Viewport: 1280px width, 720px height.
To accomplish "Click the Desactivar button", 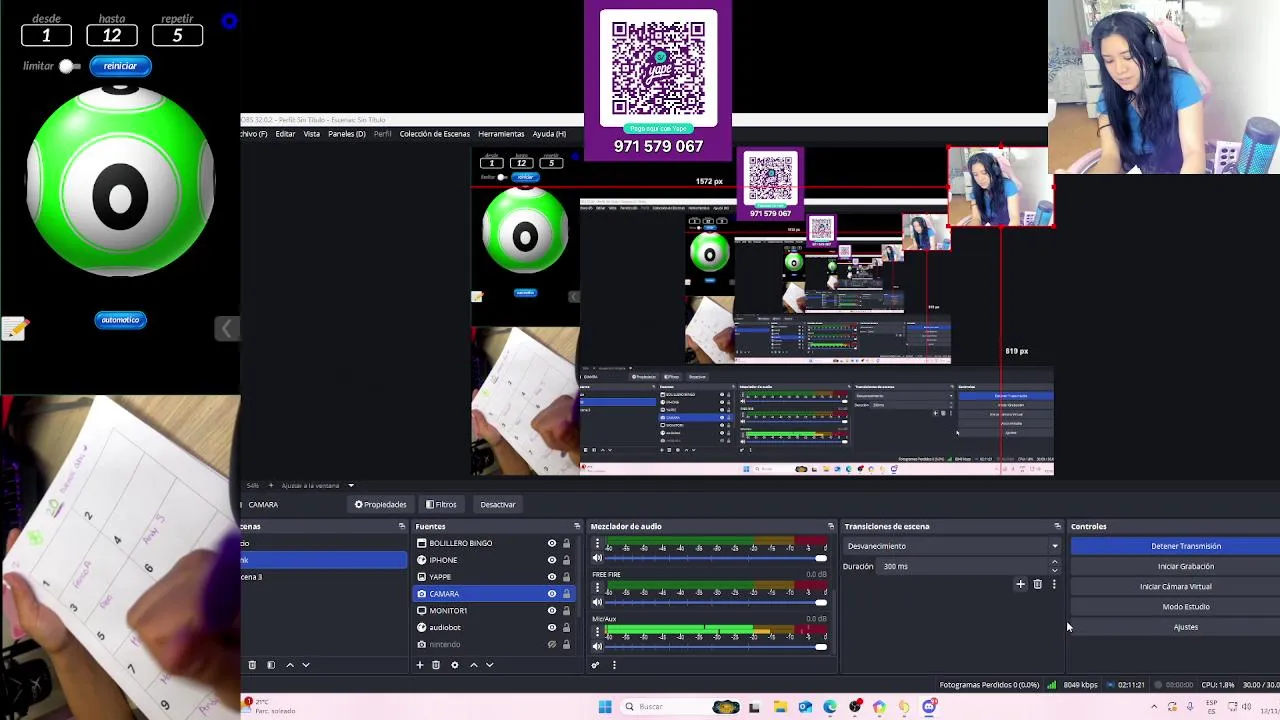I will [x=497, y=505].
